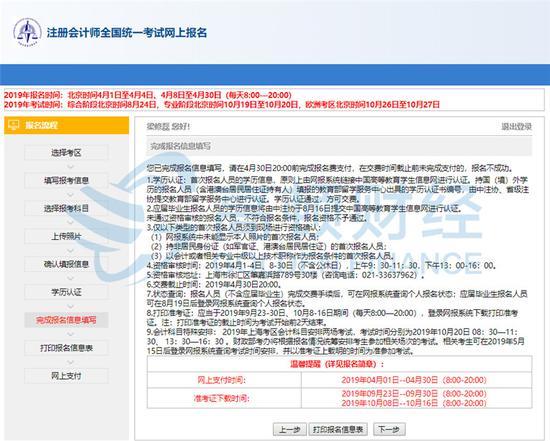Click 退出登录 link
The image size is (550, 441).
tap(516, 126)
